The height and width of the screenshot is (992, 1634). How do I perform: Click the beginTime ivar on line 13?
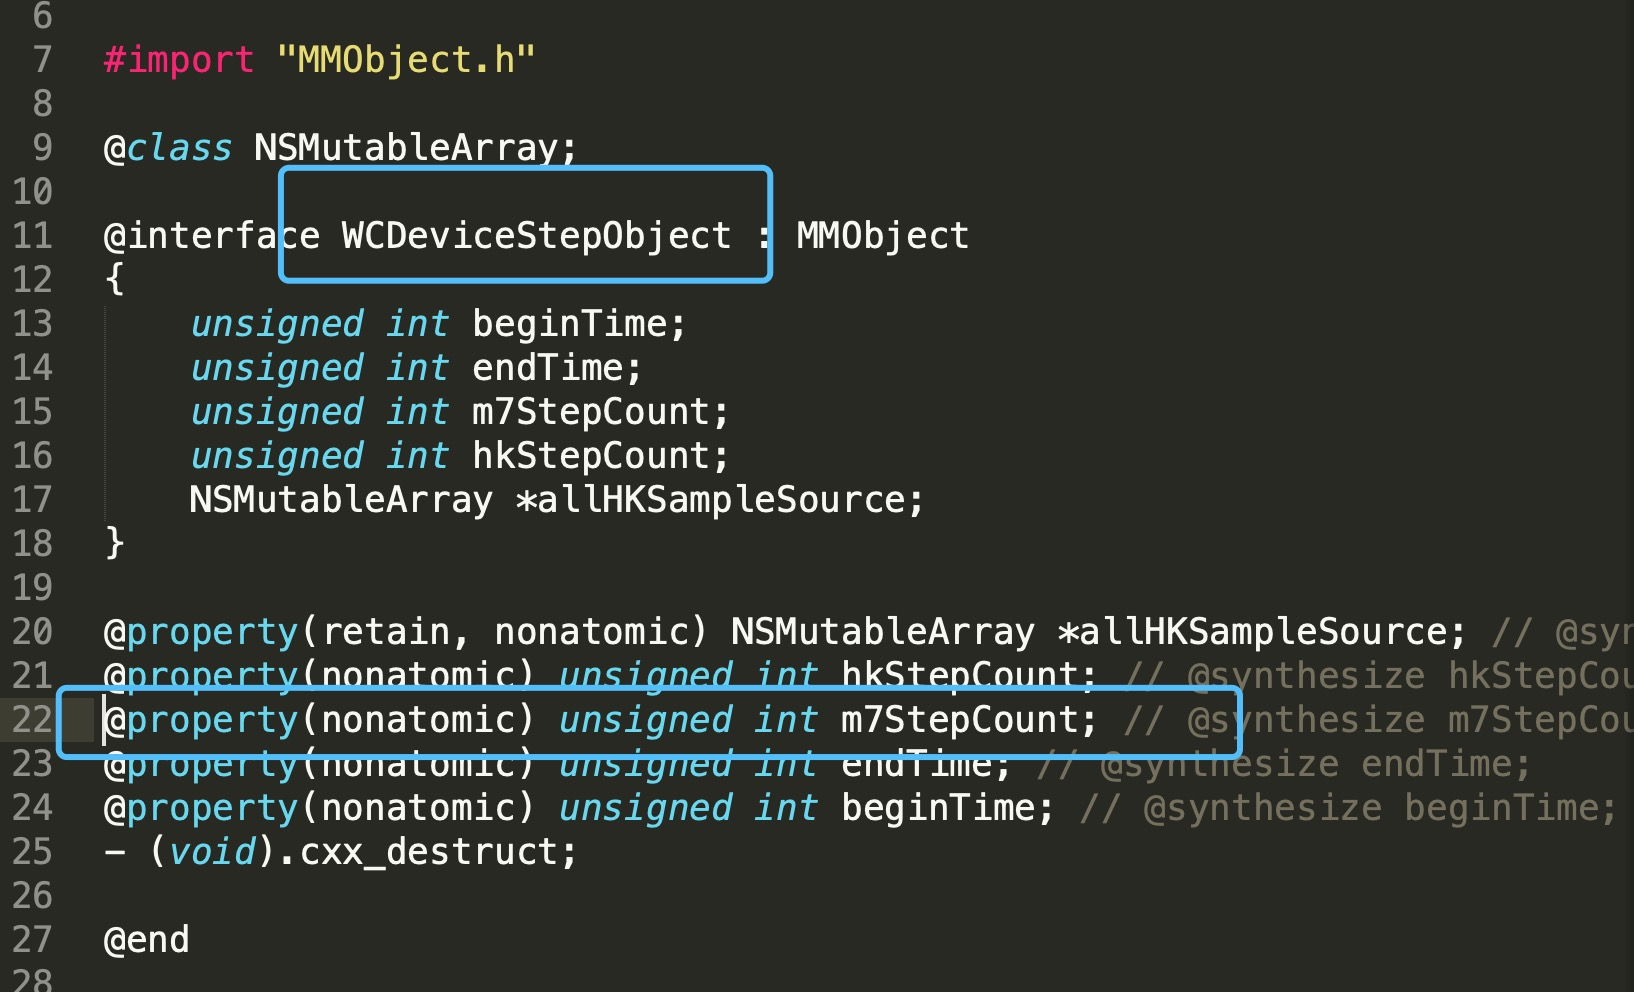coord(569,324)
